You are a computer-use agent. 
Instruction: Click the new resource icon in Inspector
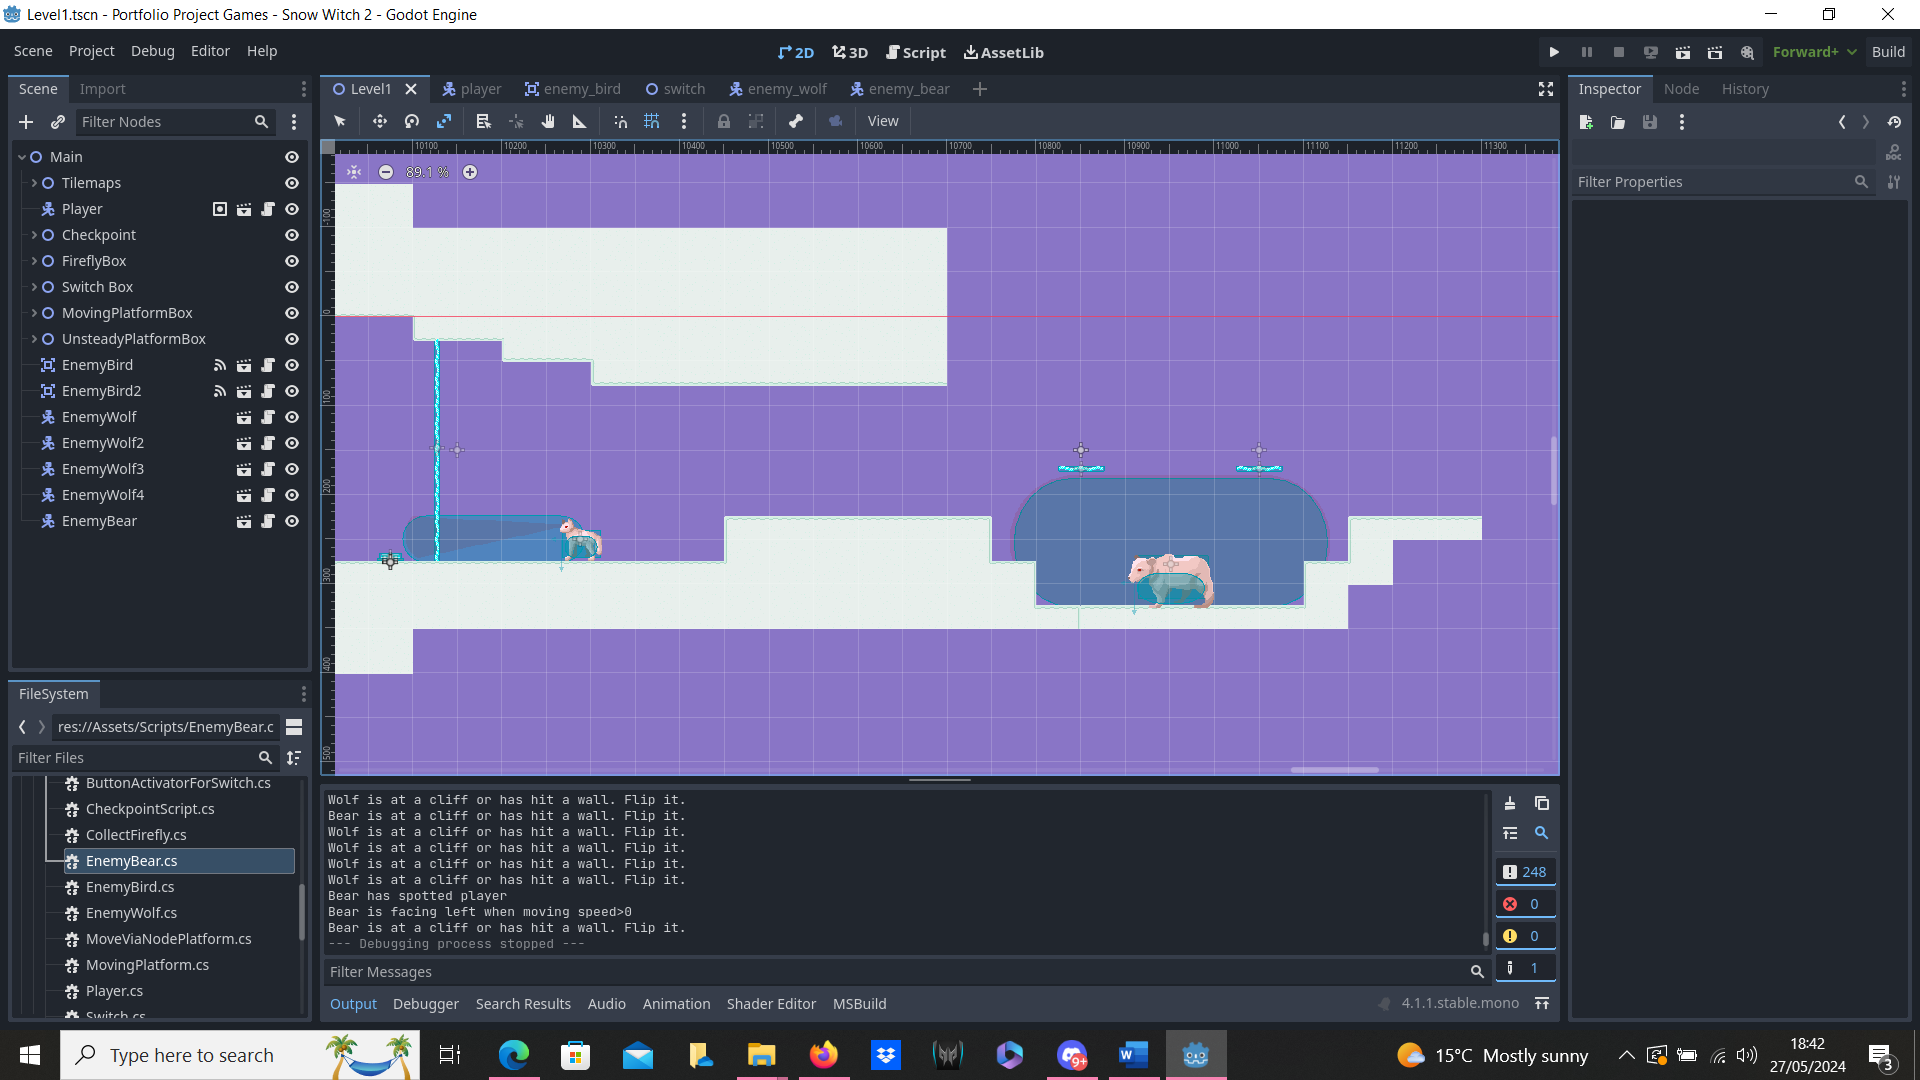[x=1586, y=122]
